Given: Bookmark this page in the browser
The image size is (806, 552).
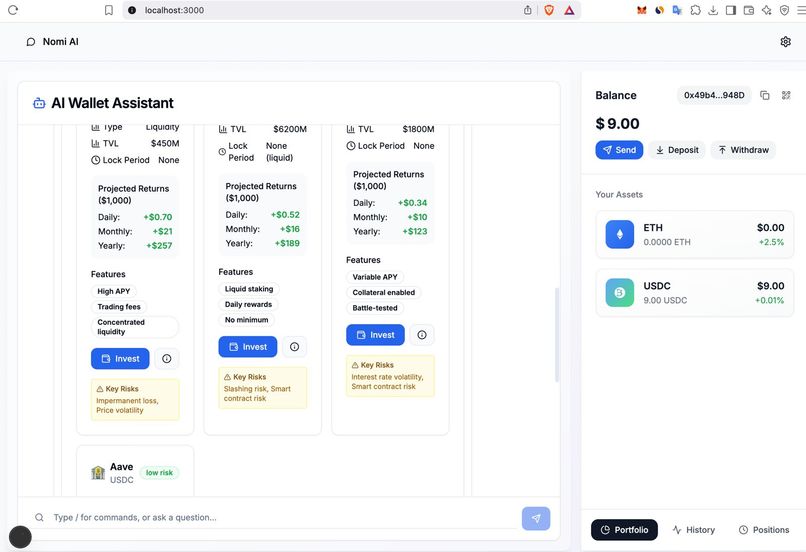Looking at the screenshot, I should 108,10.
